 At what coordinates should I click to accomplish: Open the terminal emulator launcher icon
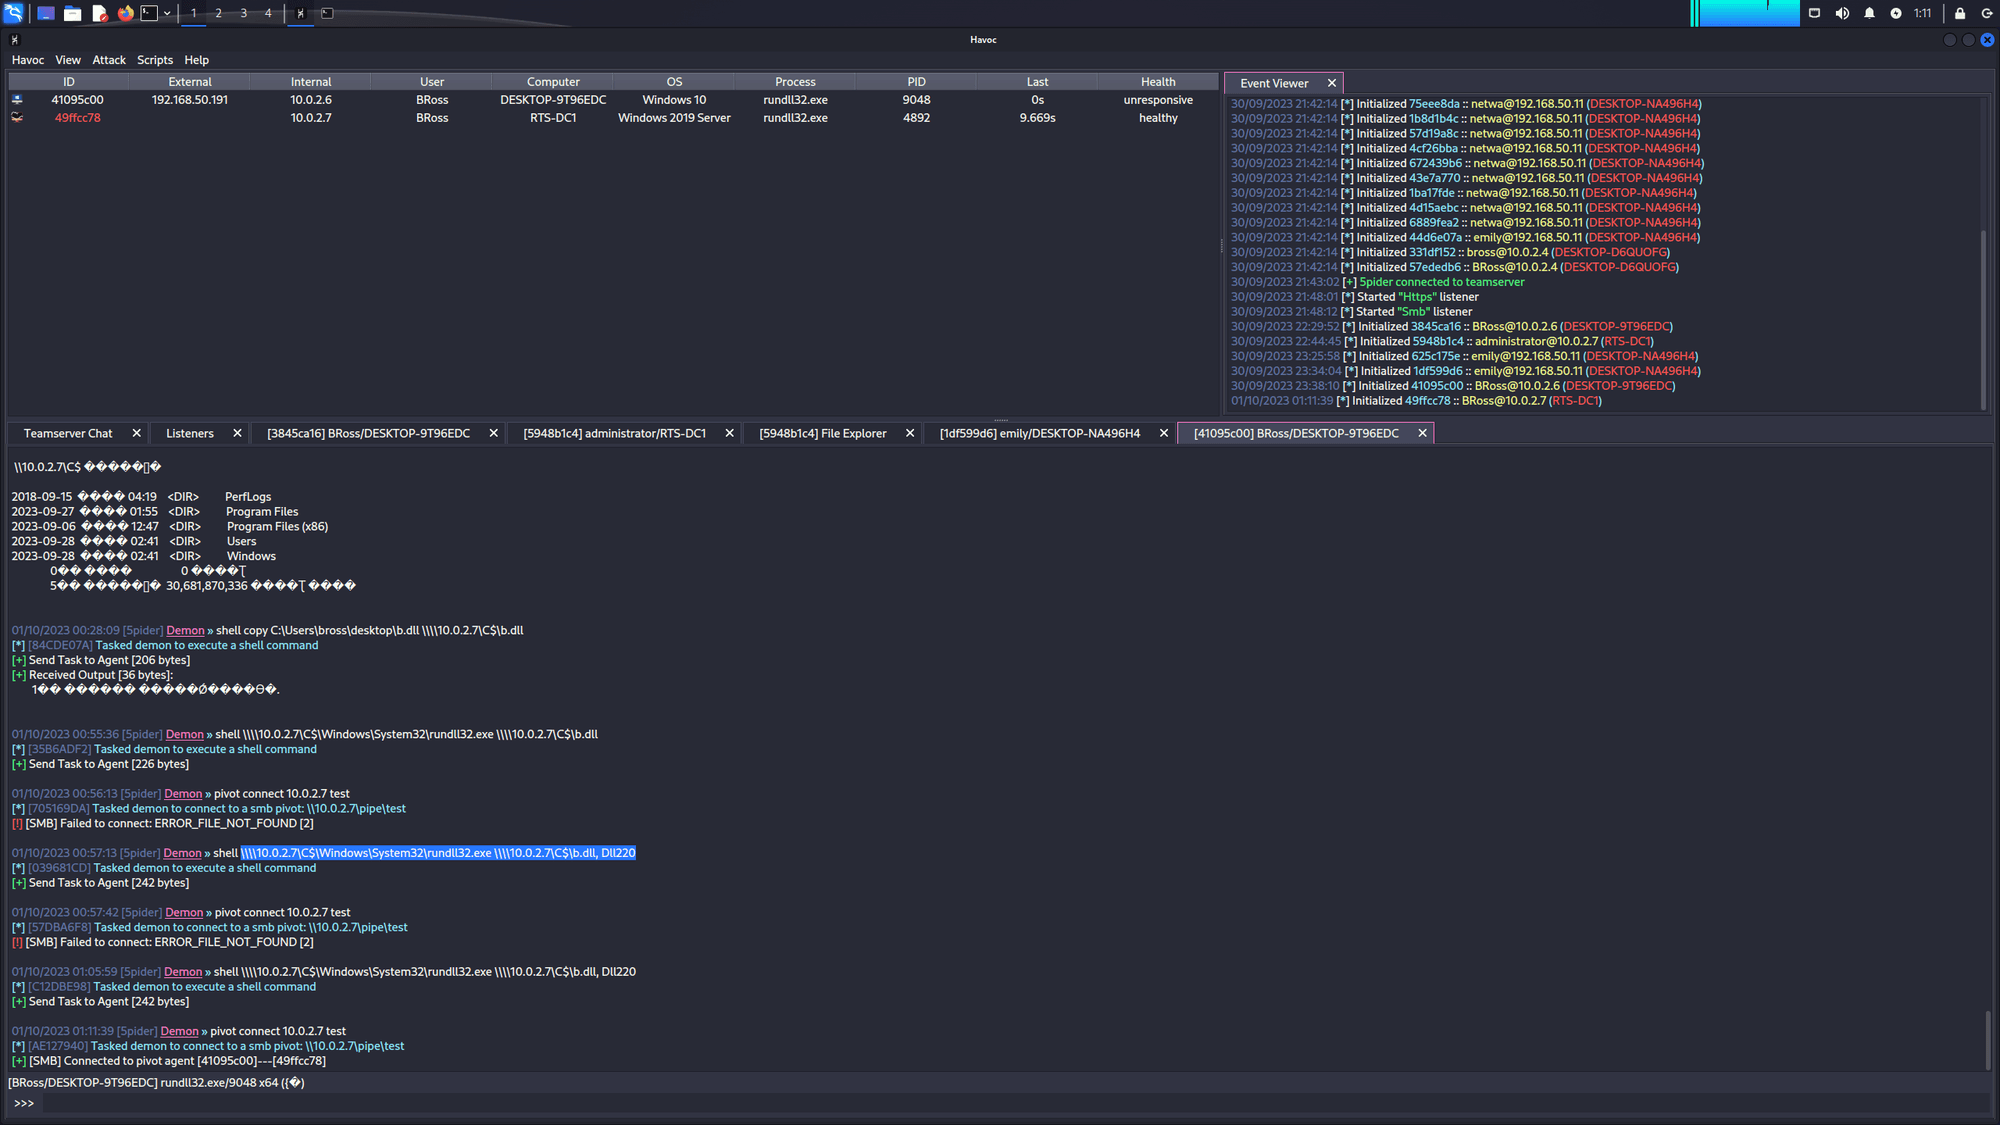pos(149,13)
